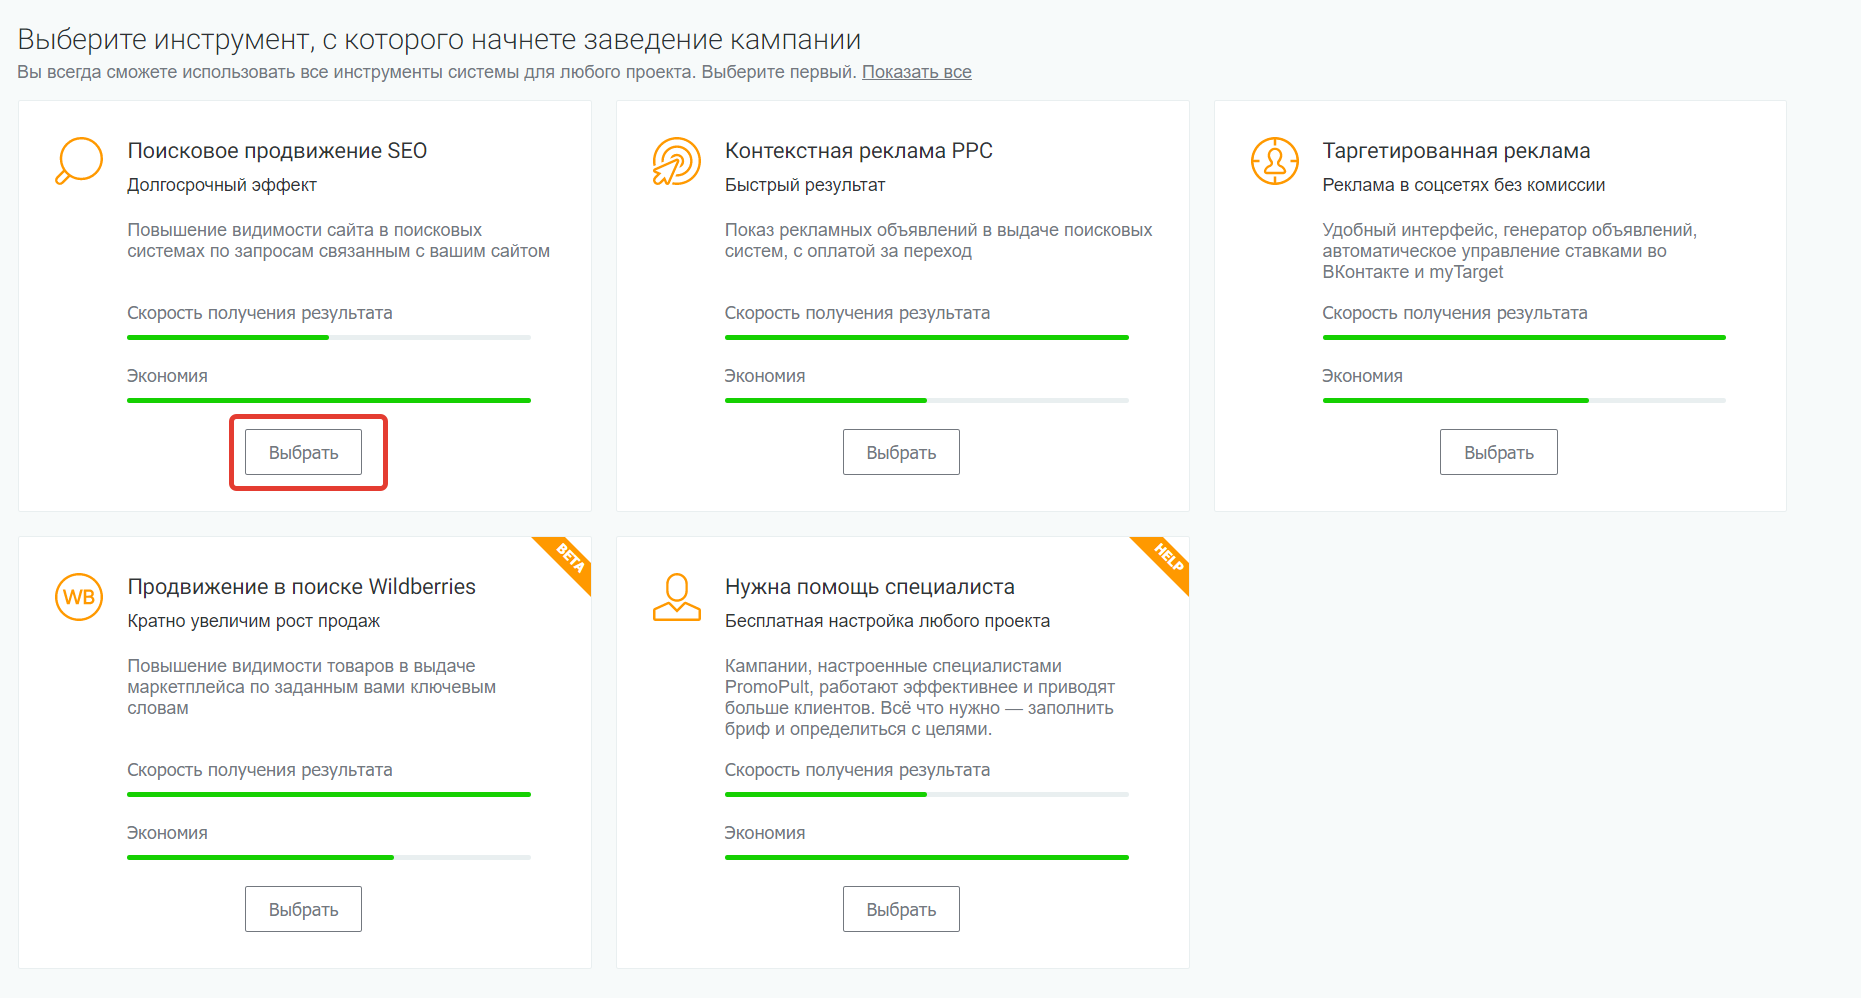Screen dimensions: 1861x998
Task: Click the magnifier icon for SEO promotion
Action: [79, 161]
